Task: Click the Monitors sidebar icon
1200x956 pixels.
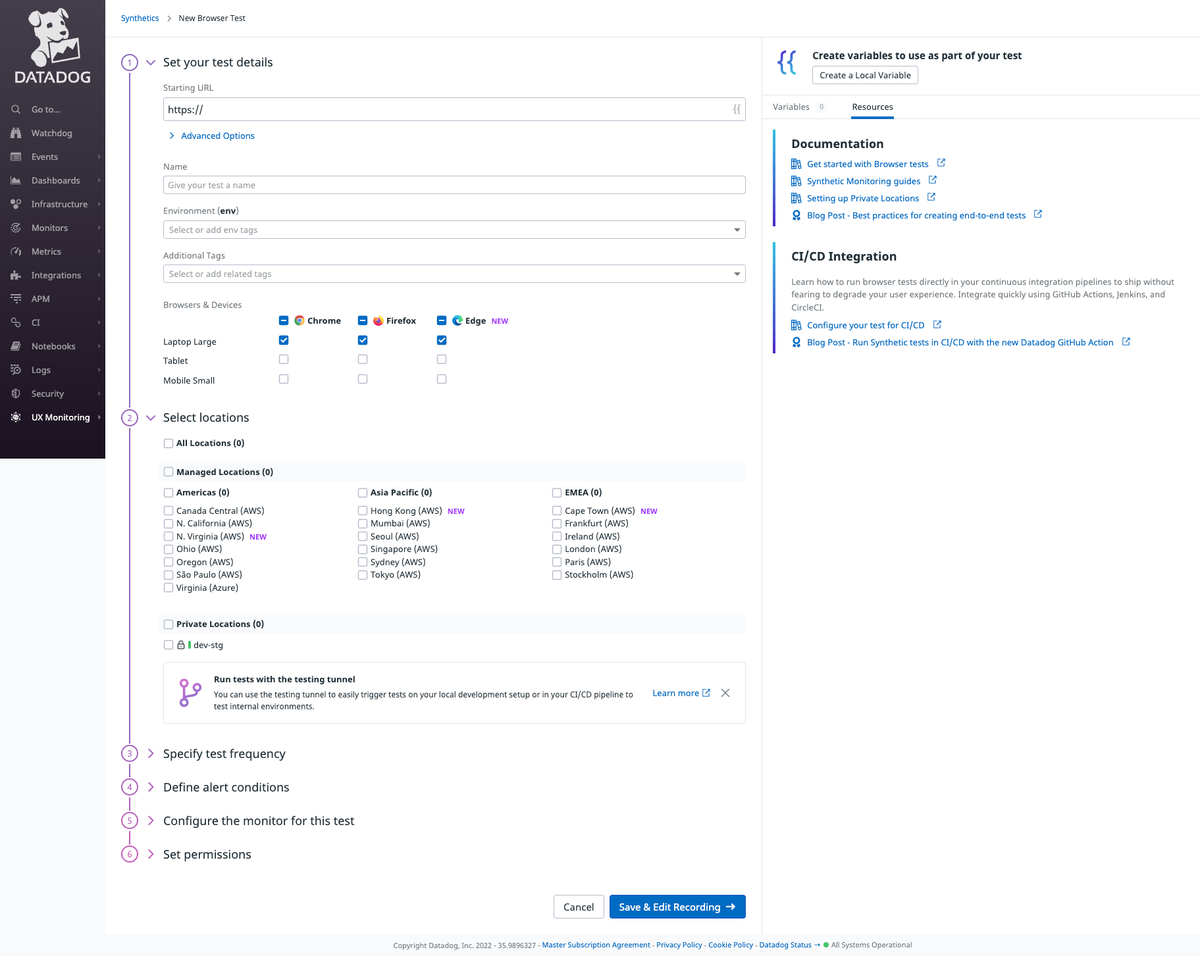Action: click(x=15, y=228)
